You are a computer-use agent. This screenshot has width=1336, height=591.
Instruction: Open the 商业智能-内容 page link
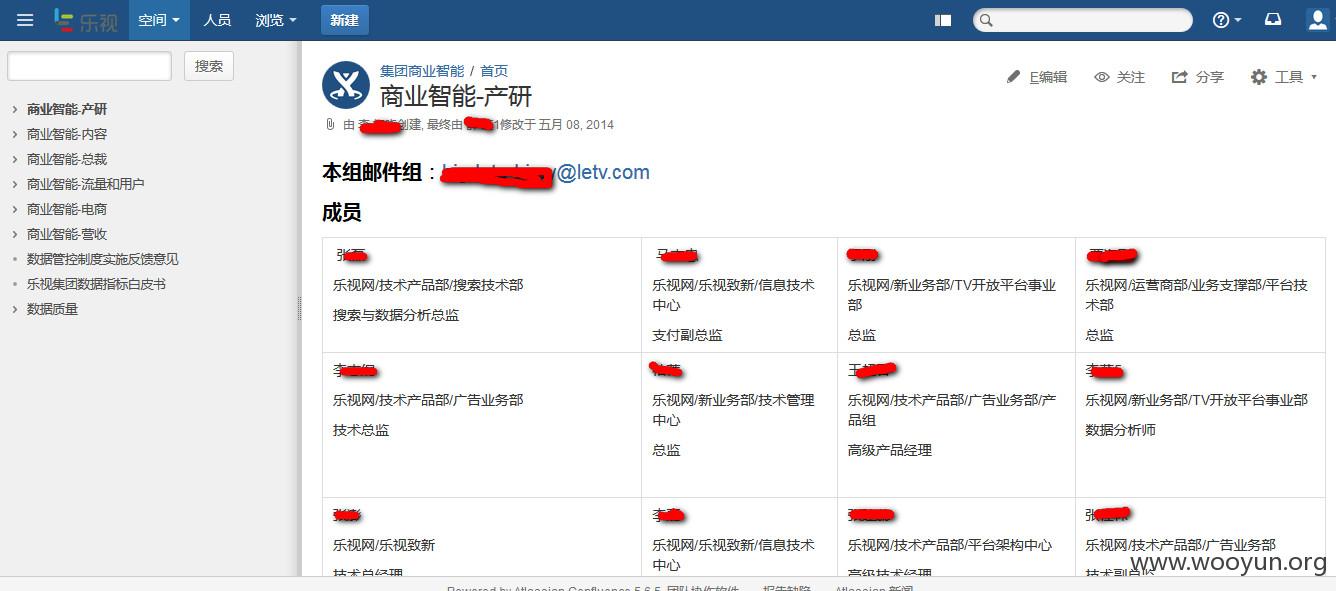[x=67, y=134]
